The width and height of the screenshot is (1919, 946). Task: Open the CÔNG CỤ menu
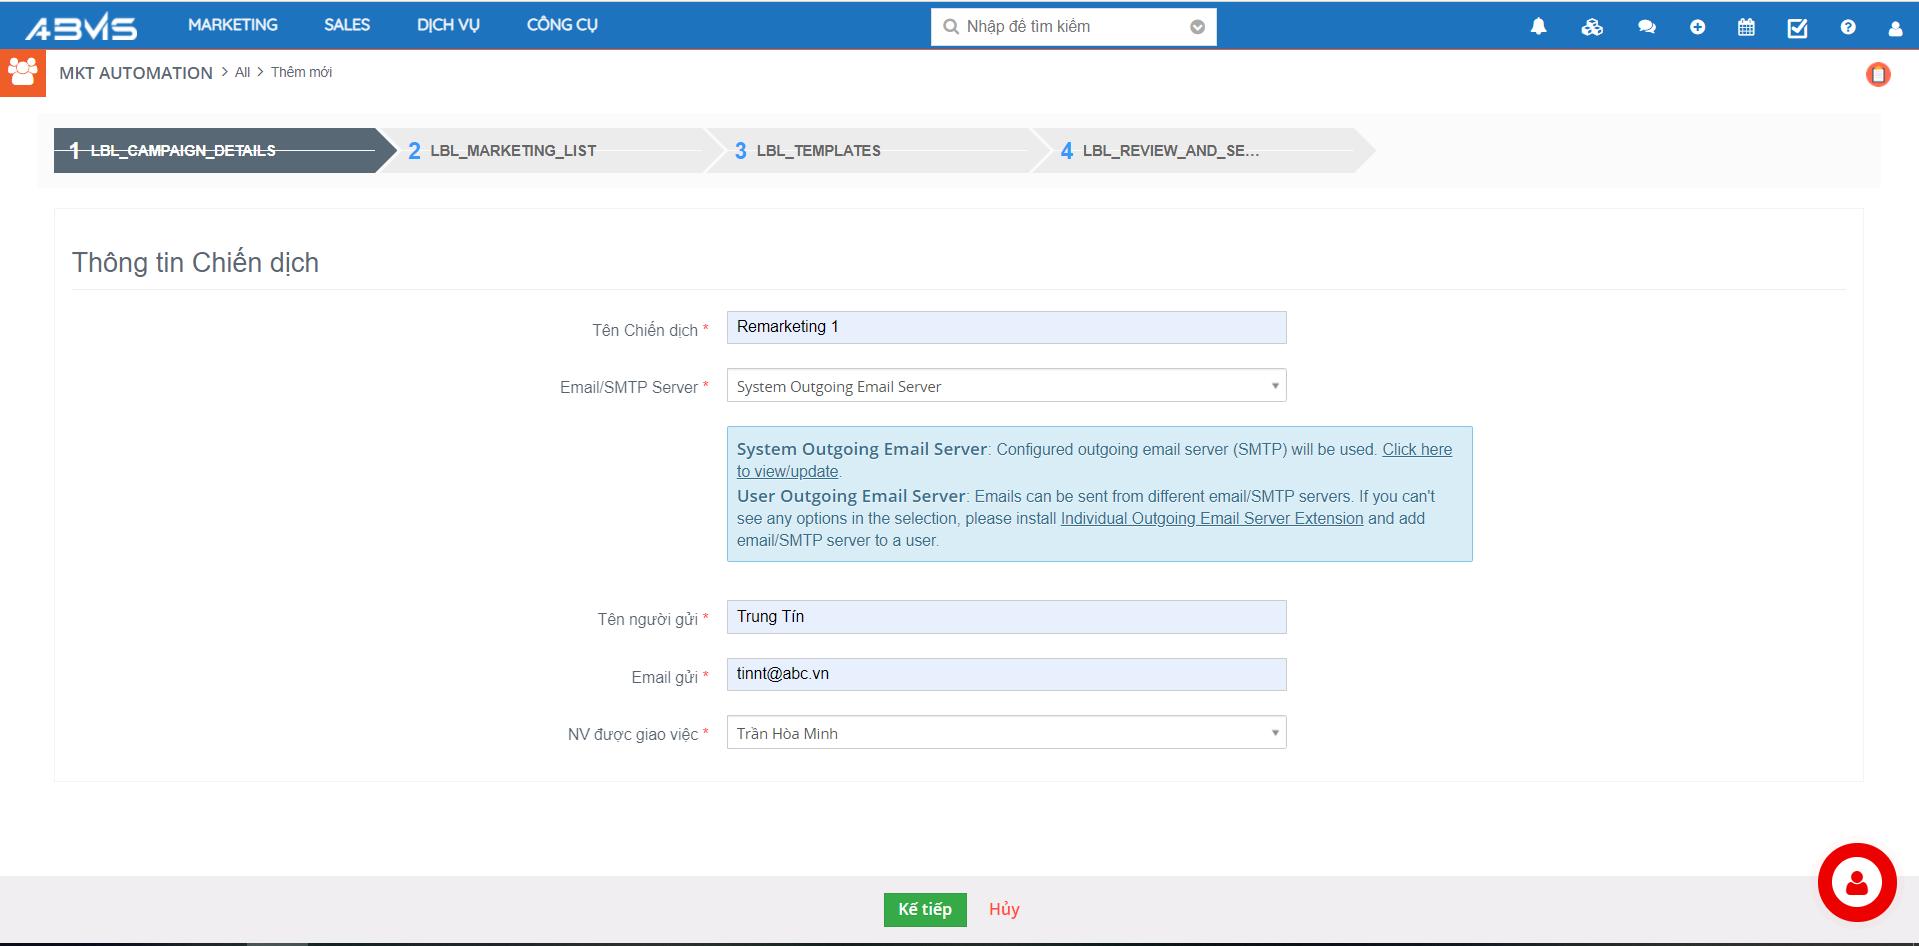click(562, 25)
